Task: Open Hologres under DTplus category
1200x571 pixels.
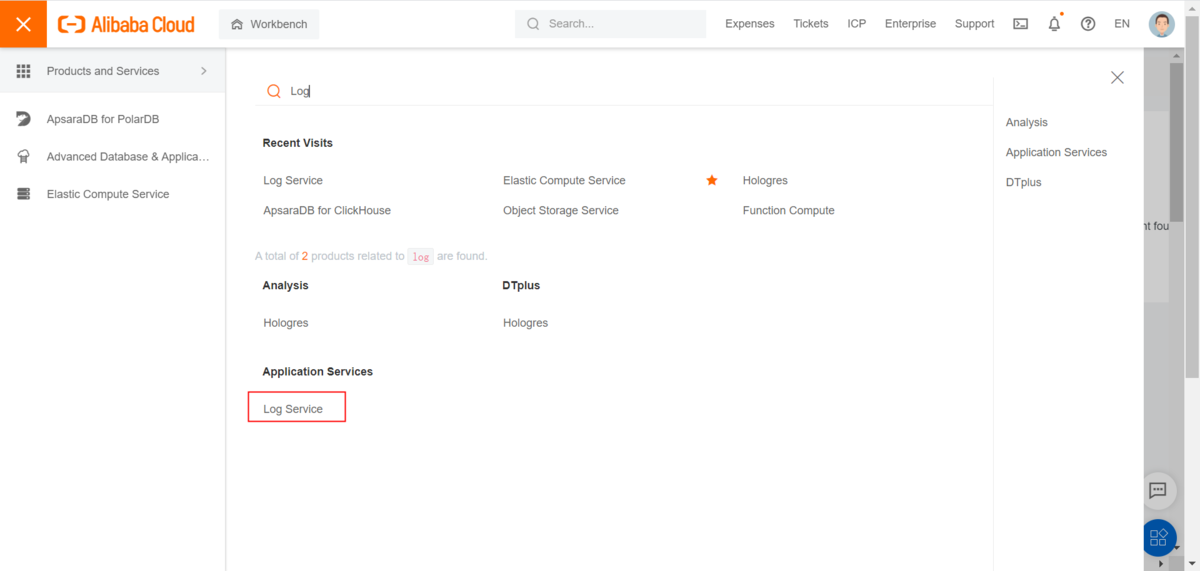Action: coord(526,323)
